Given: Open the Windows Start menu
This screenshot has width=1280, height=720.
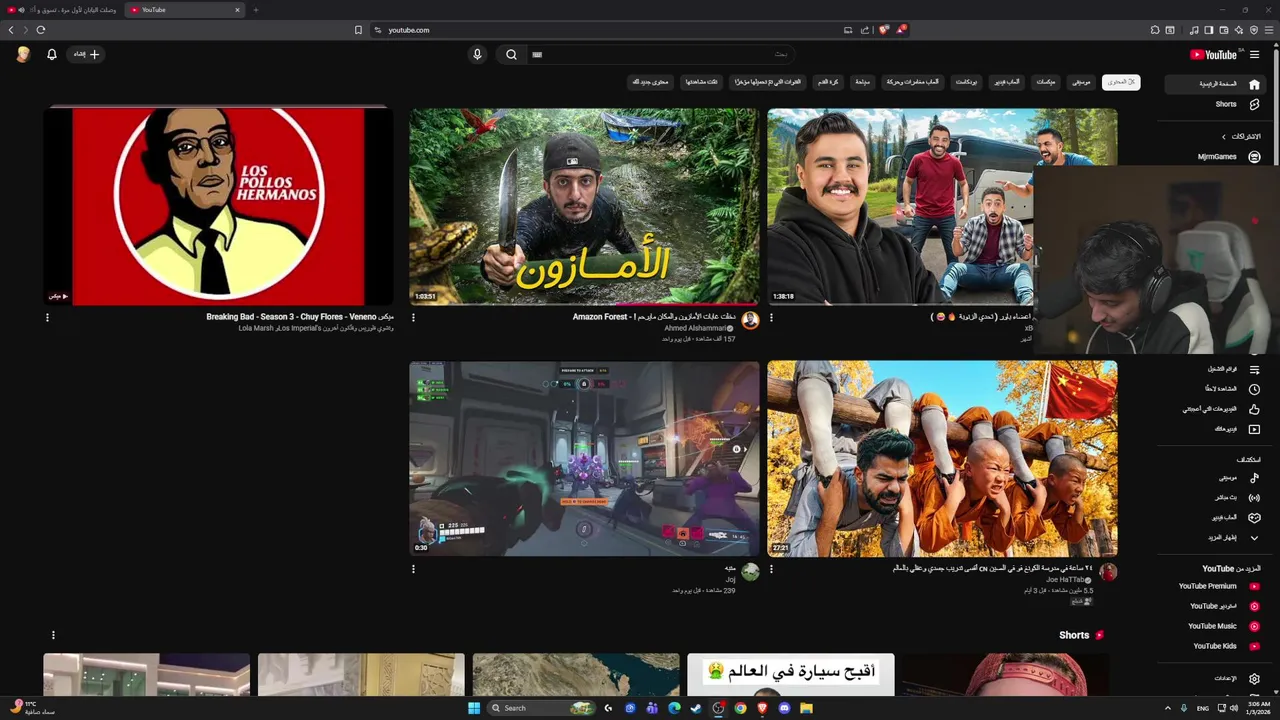Looking at the screenshot, I should 474,708.
